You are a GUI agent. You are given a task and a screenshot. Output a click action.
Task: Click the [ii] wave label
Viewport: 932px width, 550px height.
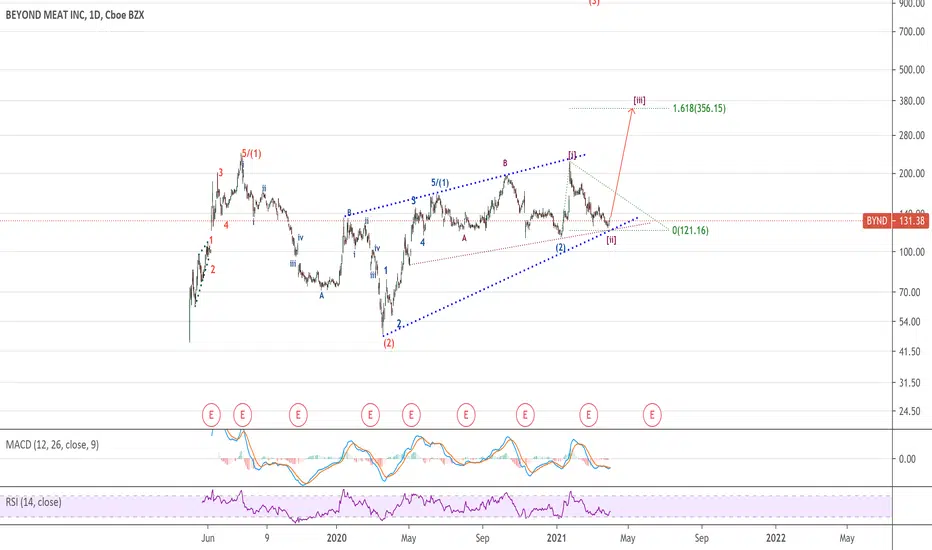point(611,240)
